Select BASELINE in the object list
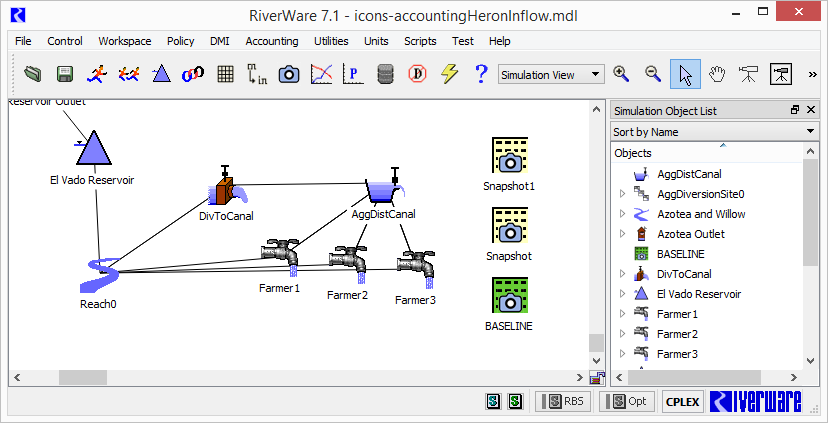This screenshot has height=423, width=828. pyautogui.click(x=681, y=254)
